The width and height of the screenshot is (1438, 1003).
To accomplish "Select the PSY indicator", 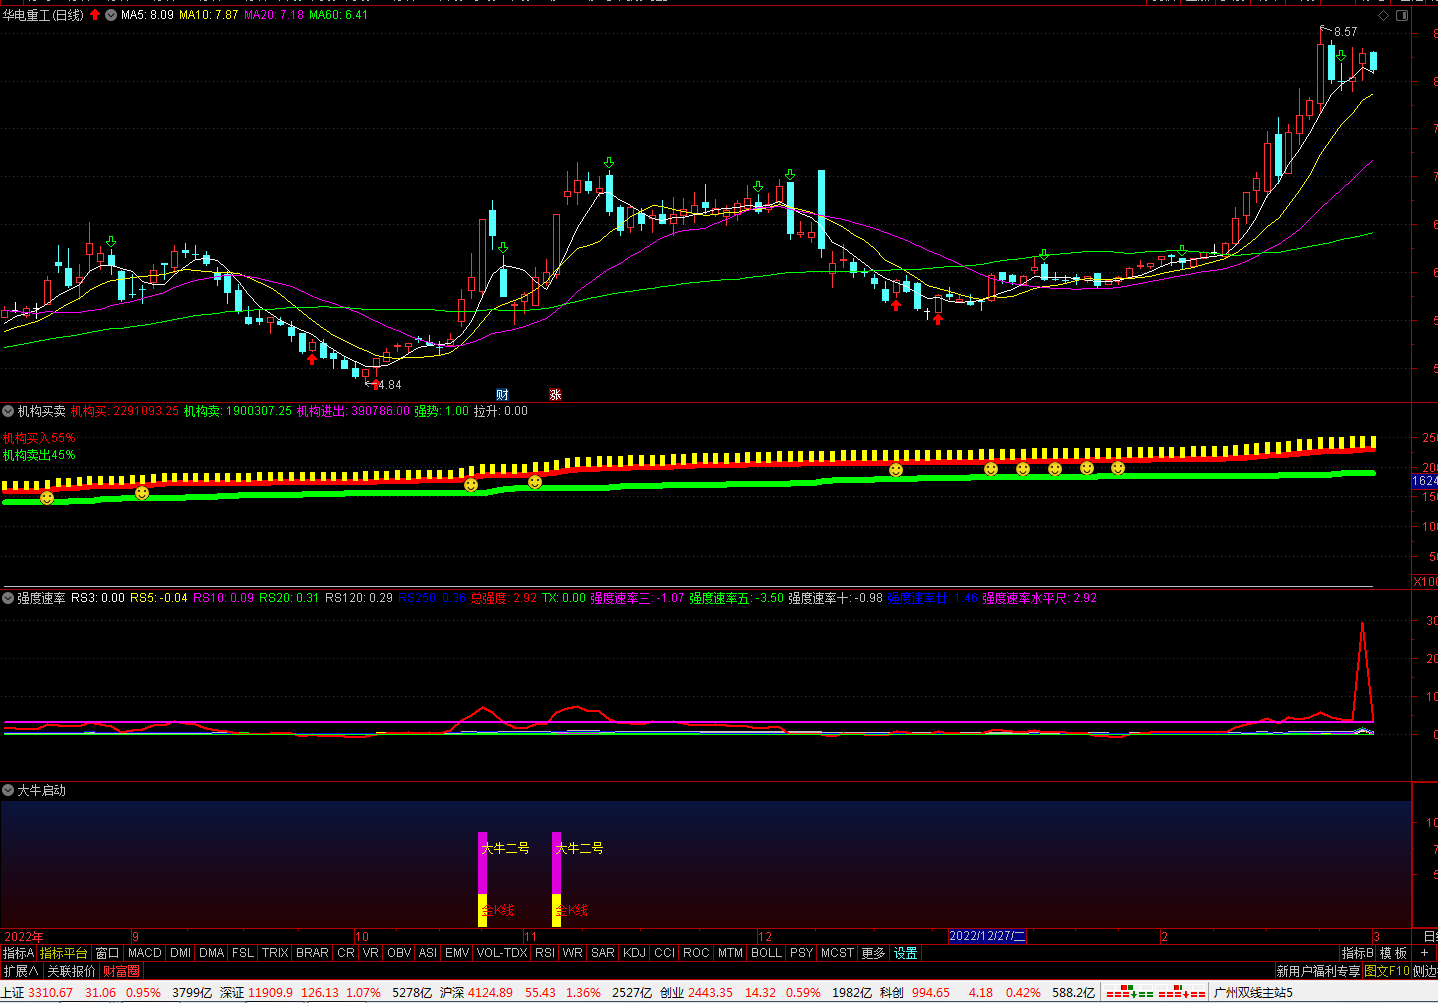I will click(802, 953).
